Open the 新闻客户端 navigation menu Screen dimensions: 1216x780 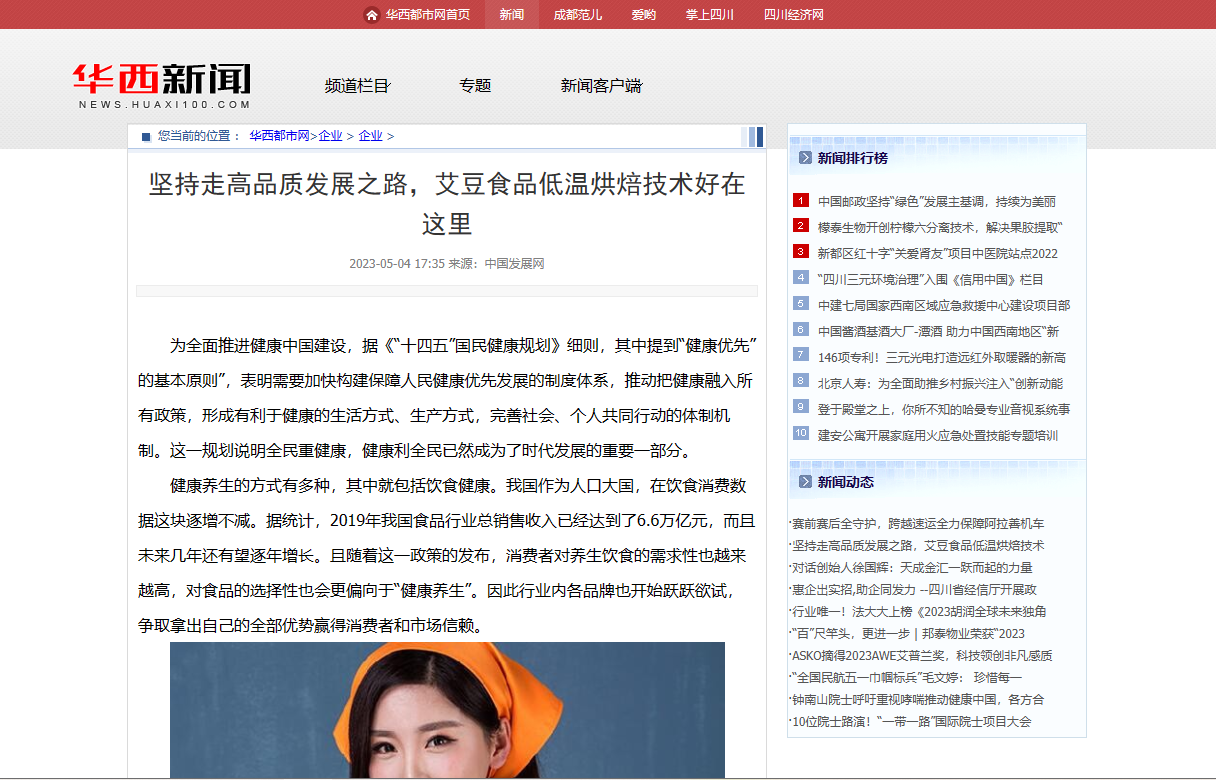pos(601,86)
